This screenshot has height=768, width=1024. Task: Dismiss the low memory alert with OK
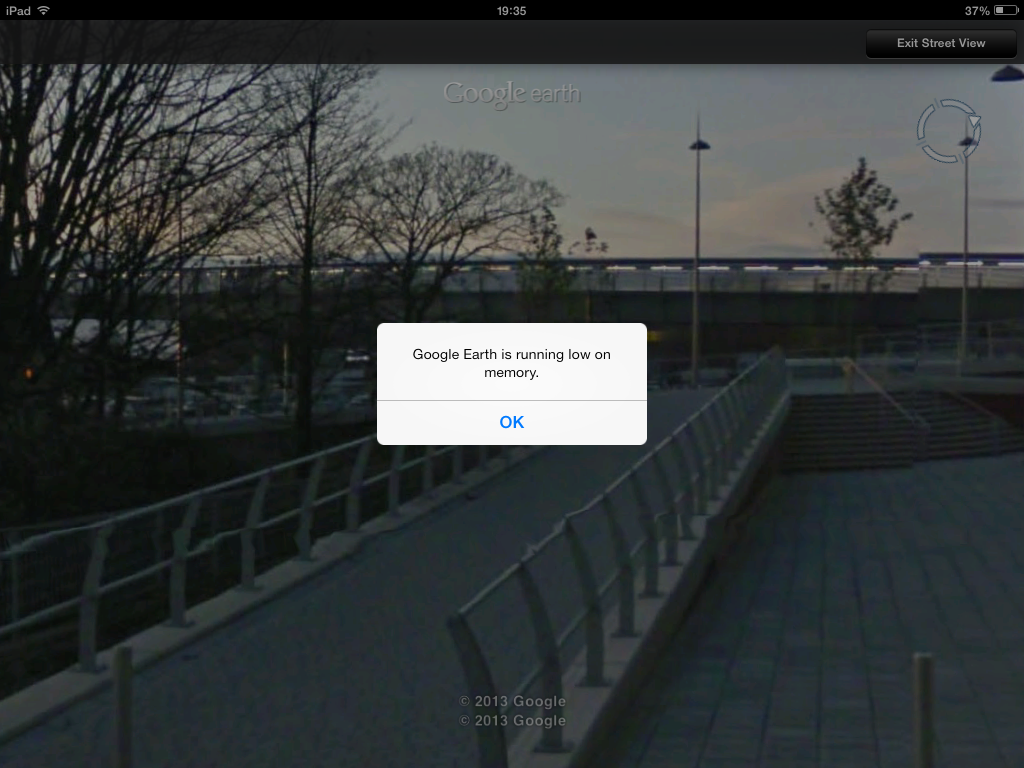pyautogui.click(x=511, y=423)
